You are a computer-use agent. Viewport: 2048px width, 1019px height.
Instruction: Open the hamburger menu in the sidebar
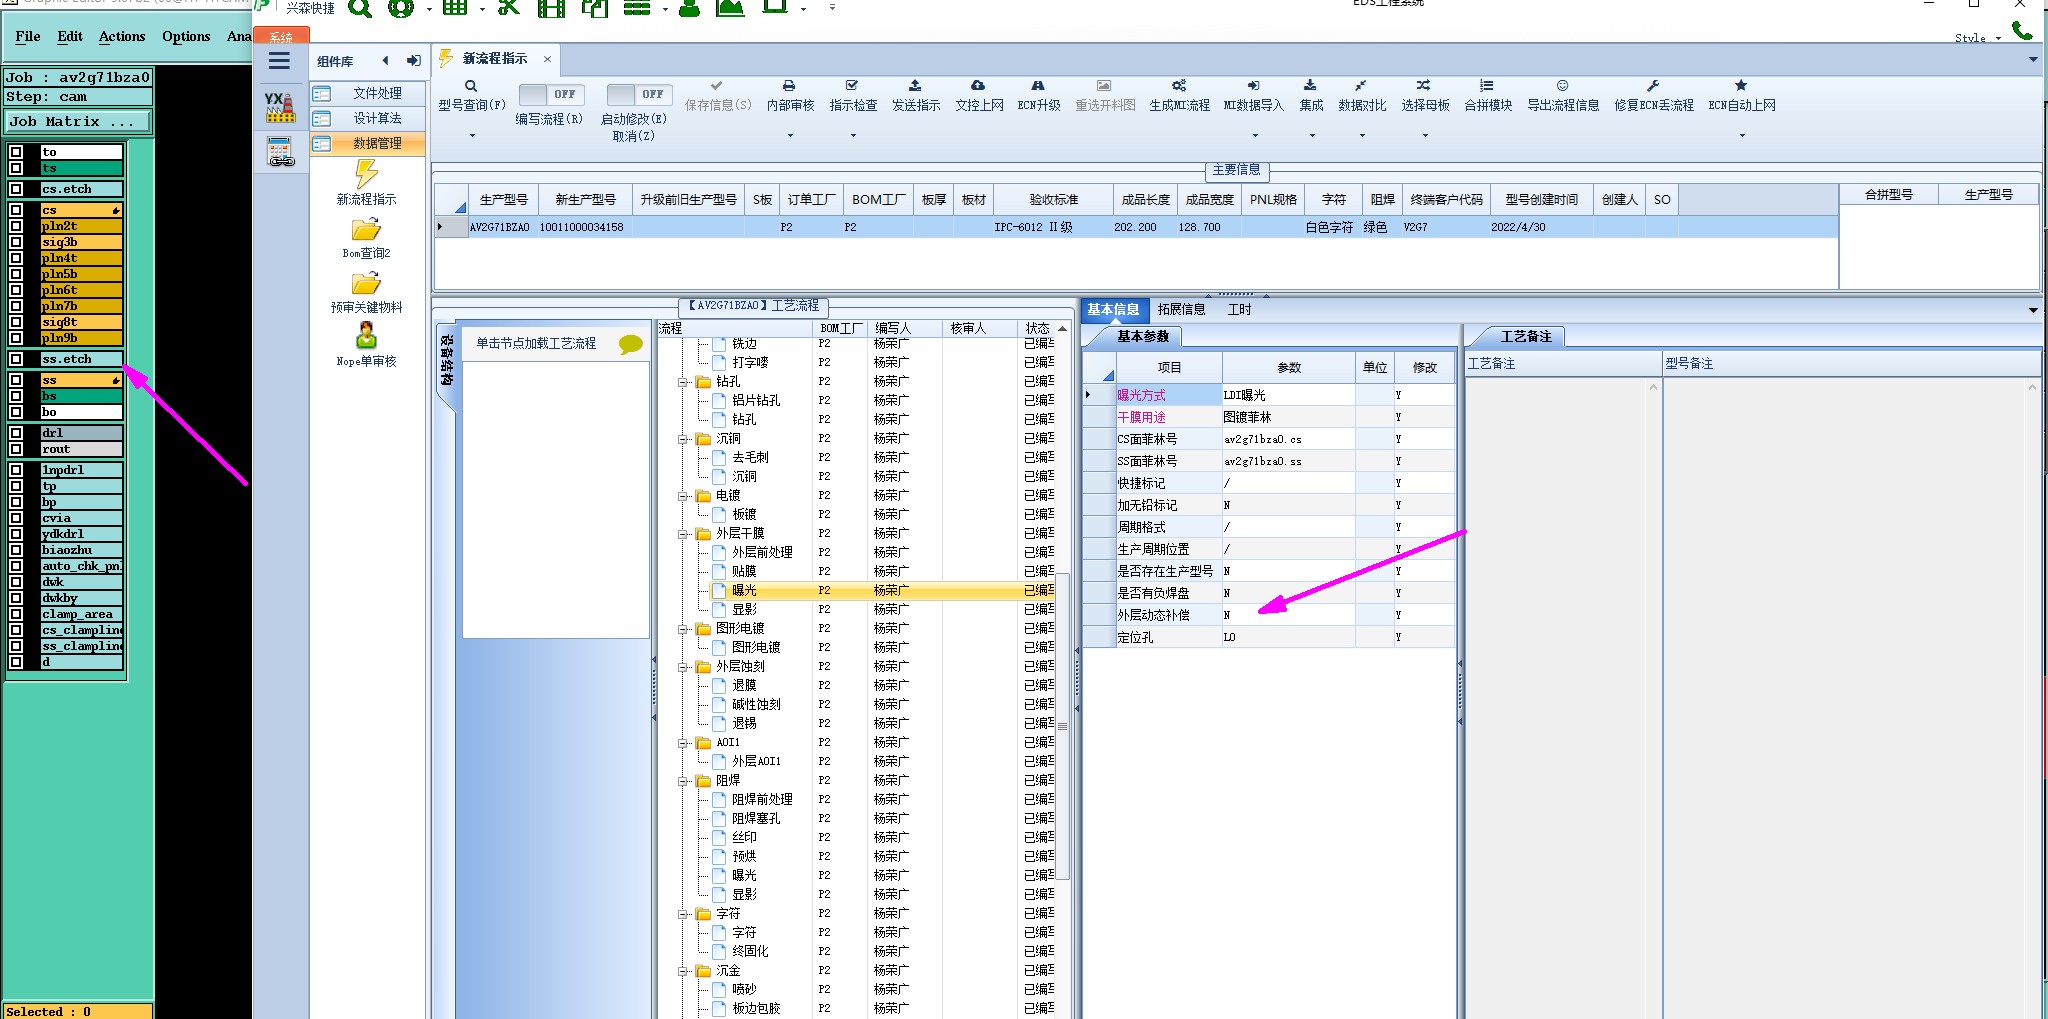click(x=280, y=61)
